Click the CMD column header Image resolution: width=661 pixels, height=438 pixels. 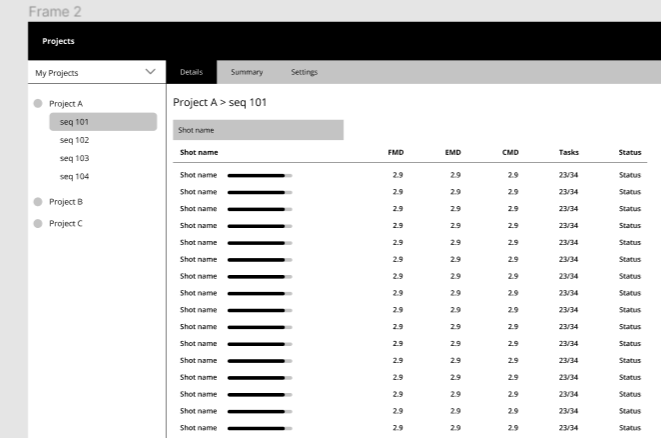[510, 152]
